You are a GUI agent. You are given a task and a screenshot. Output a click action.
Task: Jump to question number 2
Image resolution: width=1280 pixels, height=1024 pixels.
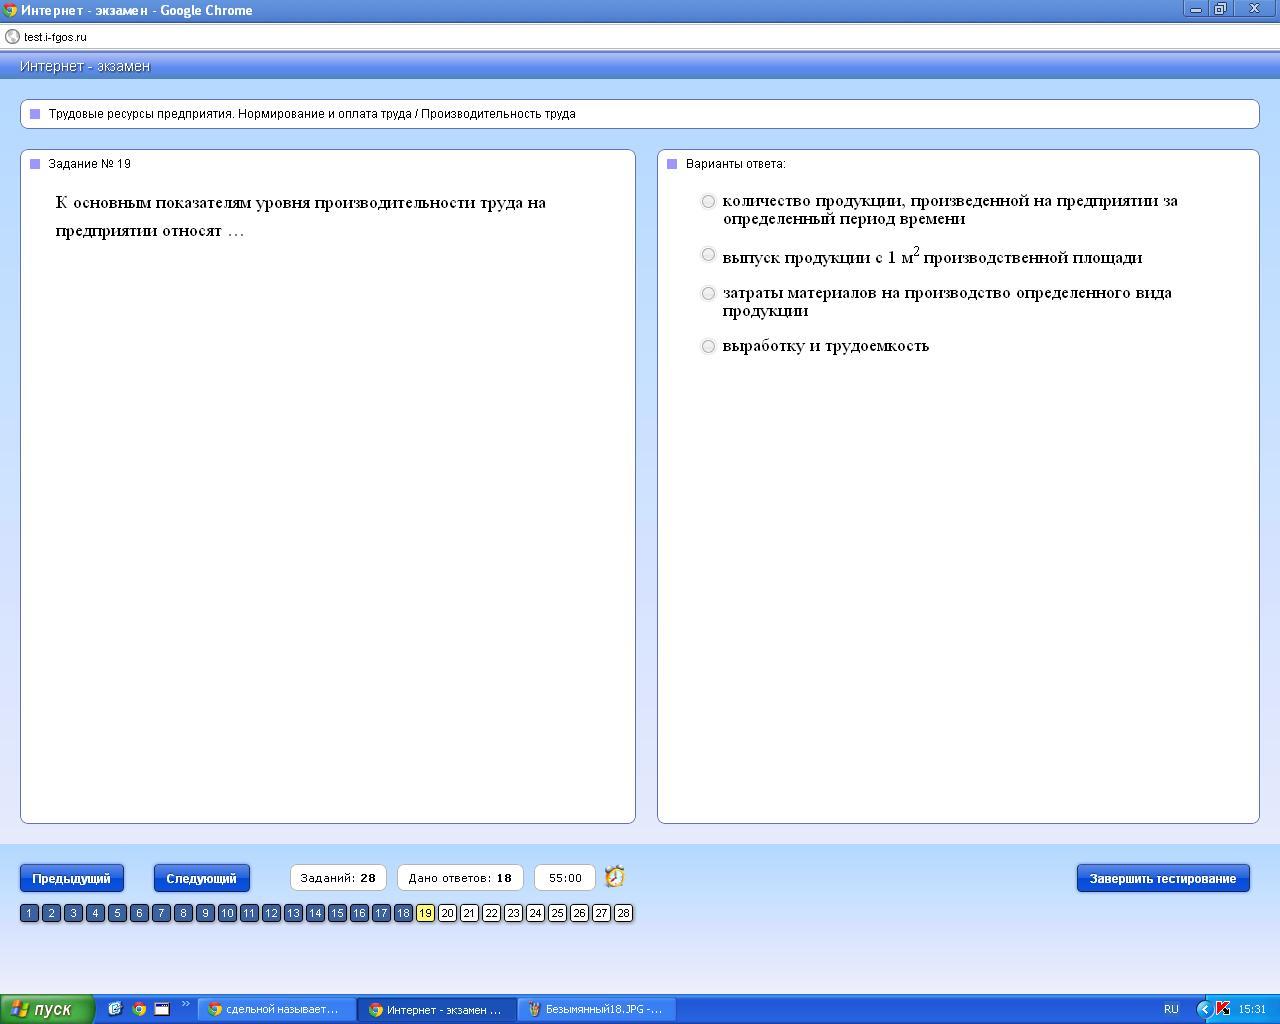(51, 913)
